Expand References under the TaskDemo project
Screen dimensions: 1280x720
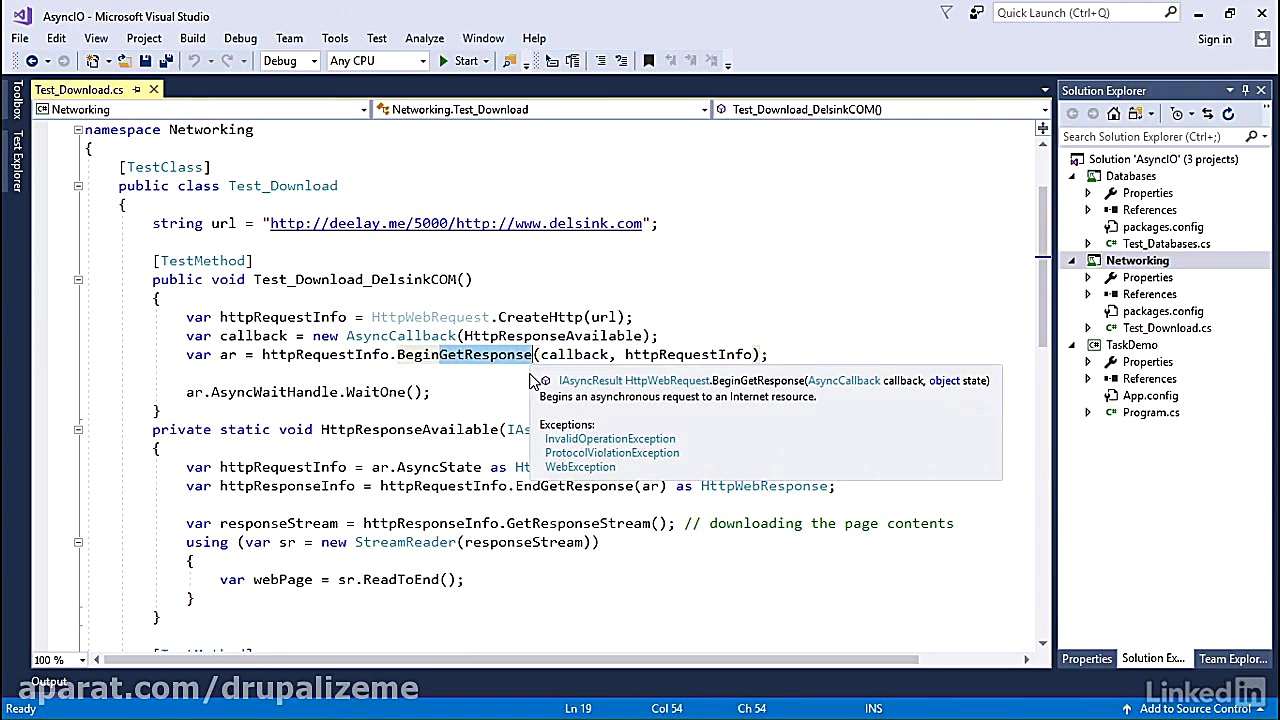[x=1088, y=379]
